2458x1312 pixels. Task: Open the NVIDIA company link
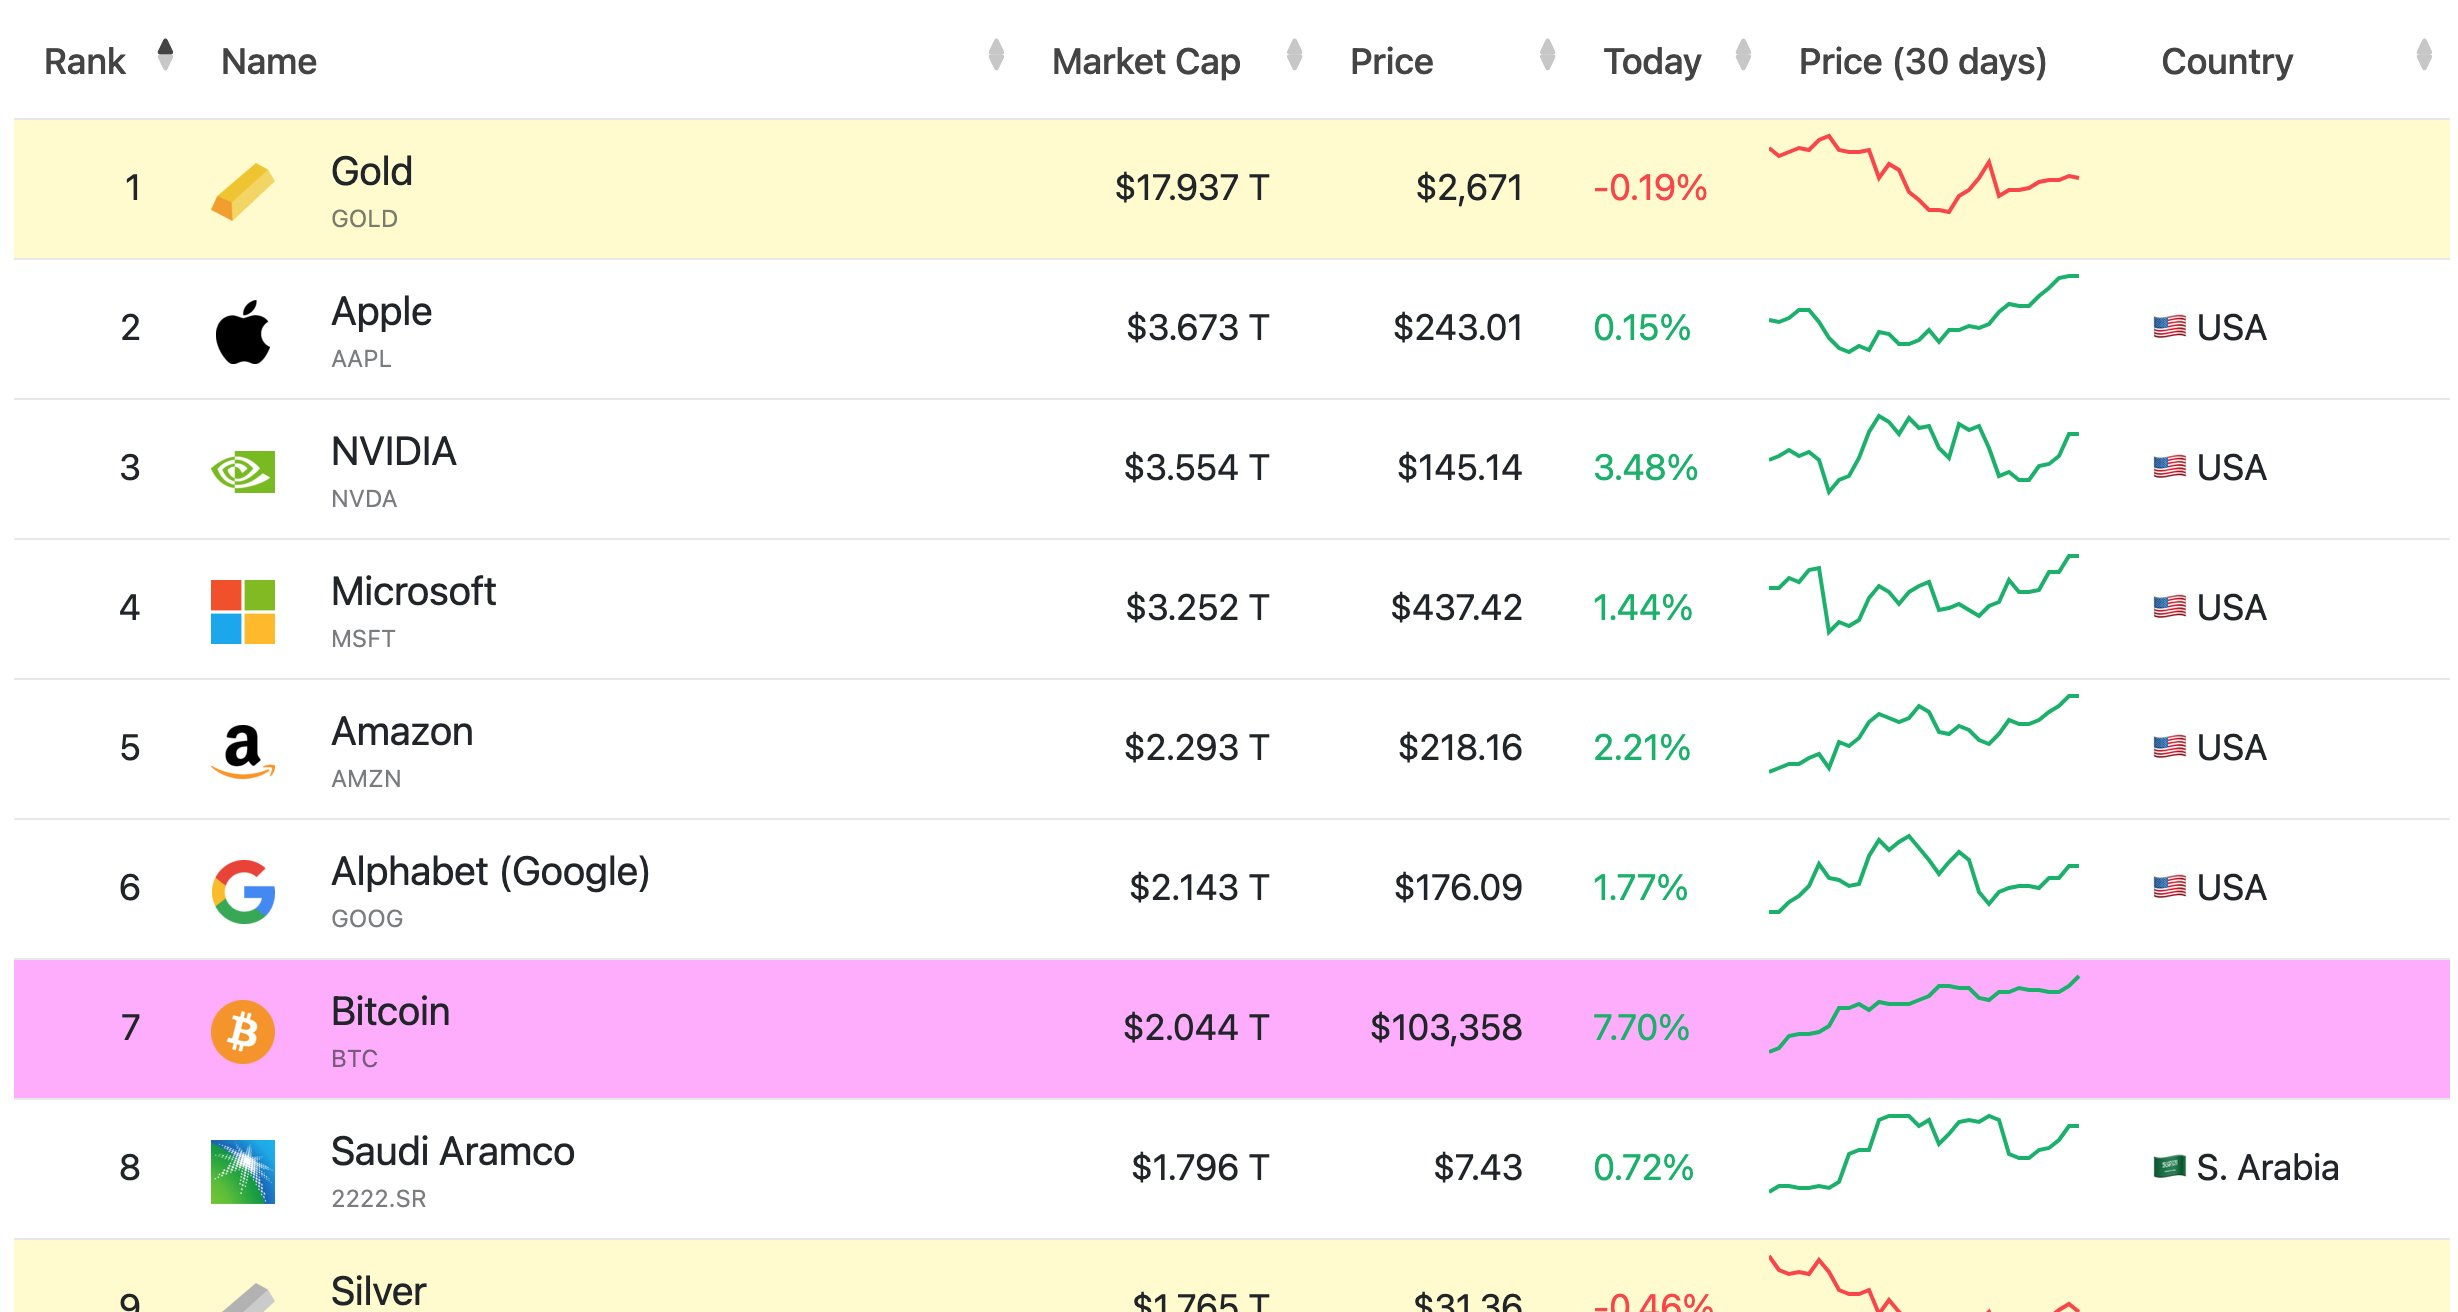(x=394, y=452)
